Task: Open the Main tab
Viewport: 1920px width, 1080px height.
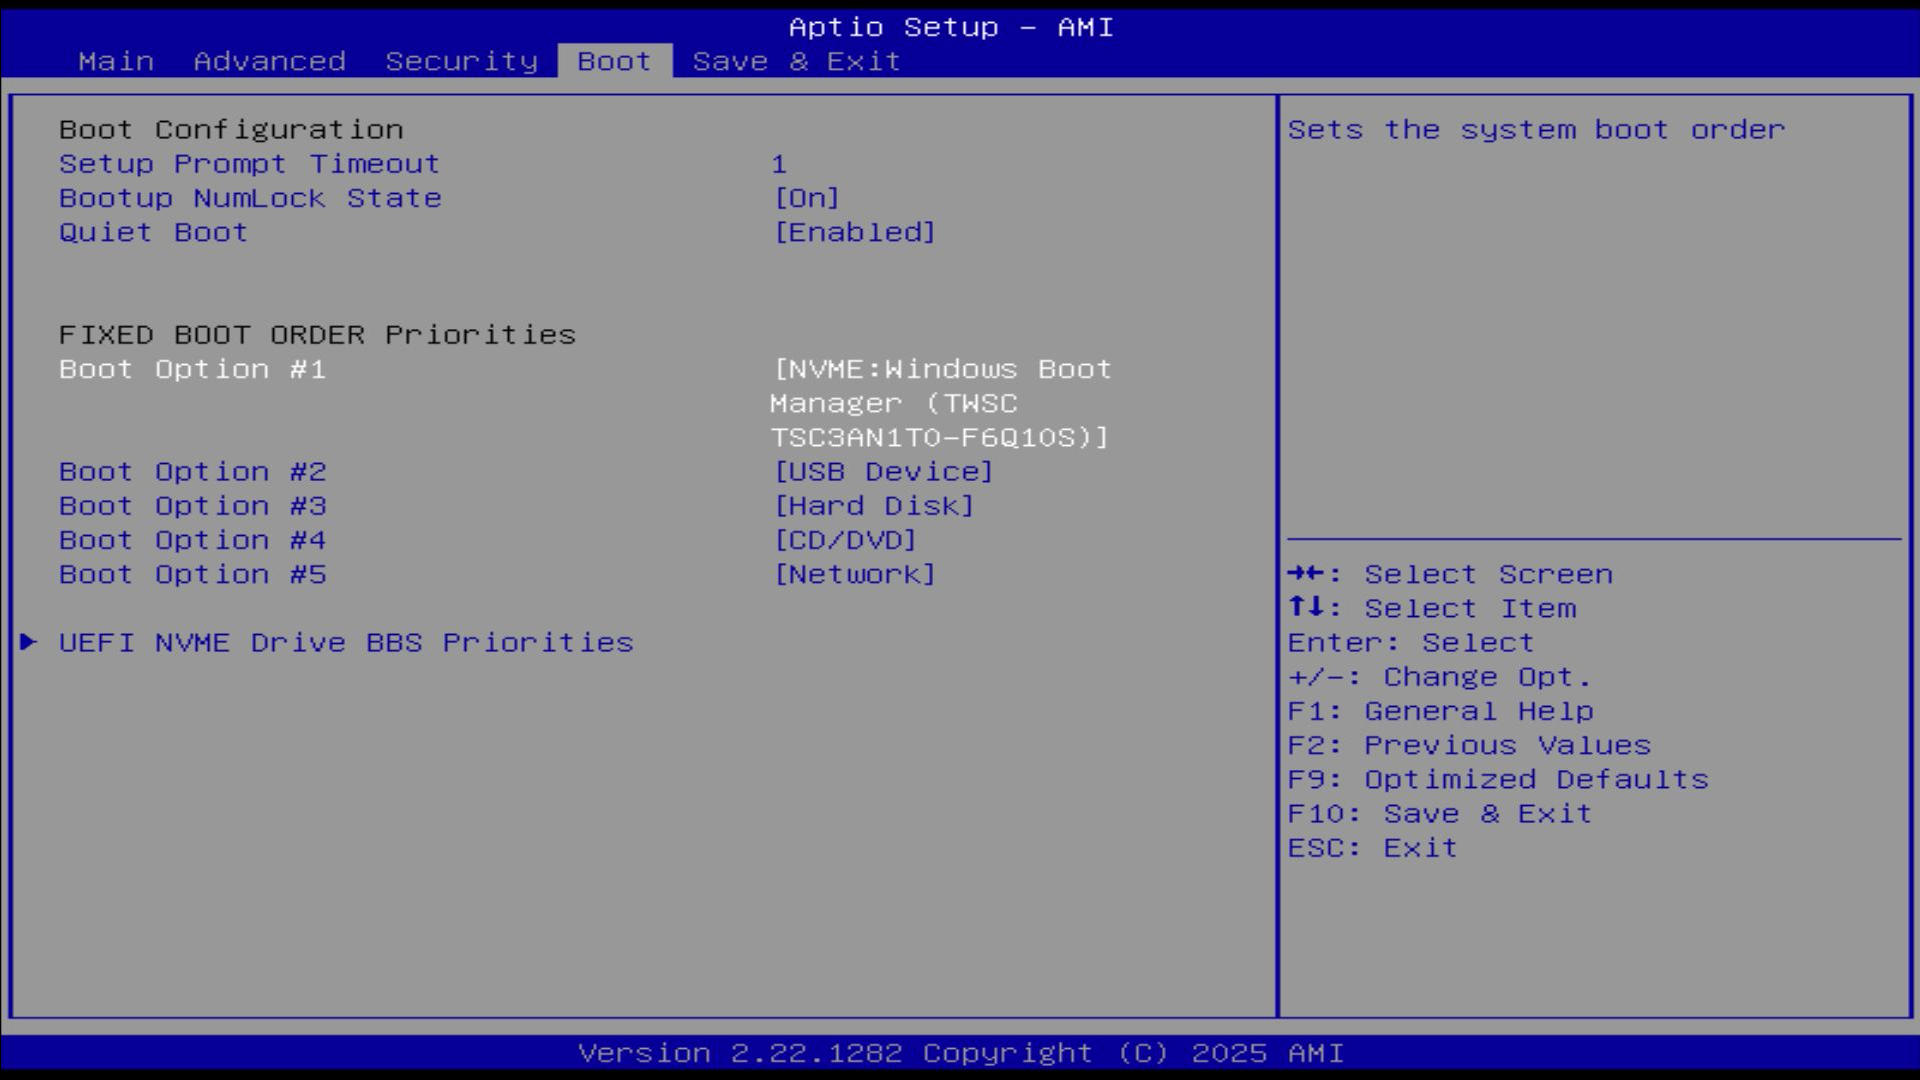Action: tap(116, 61)
